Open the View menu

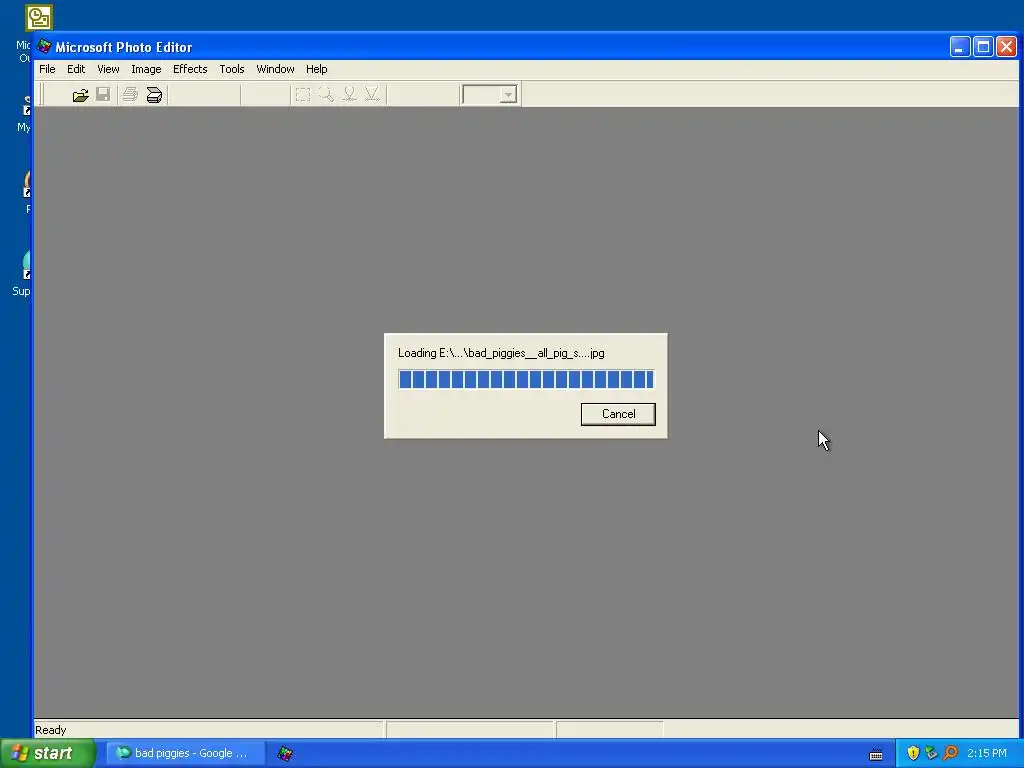108,69
